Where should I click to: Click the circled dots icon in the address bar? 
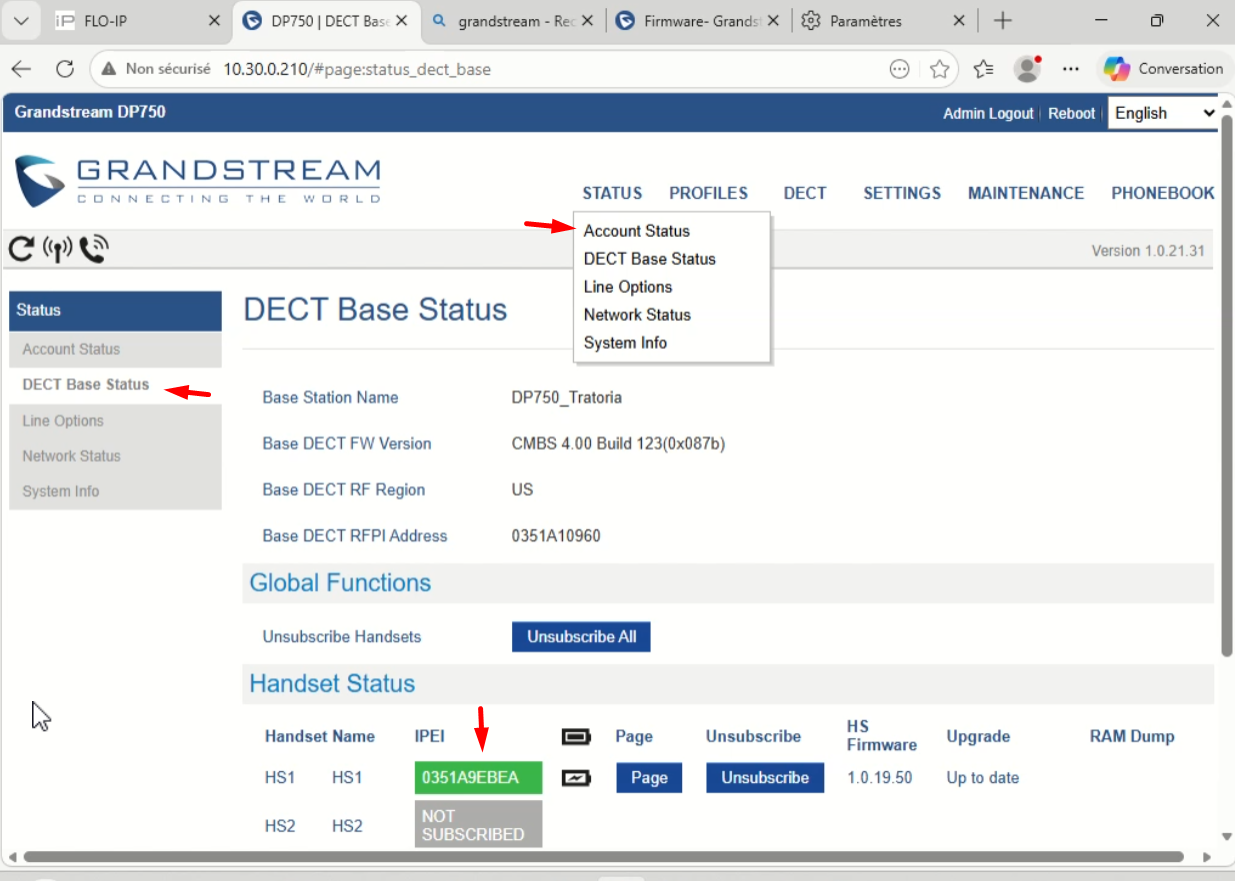(899, 69)
